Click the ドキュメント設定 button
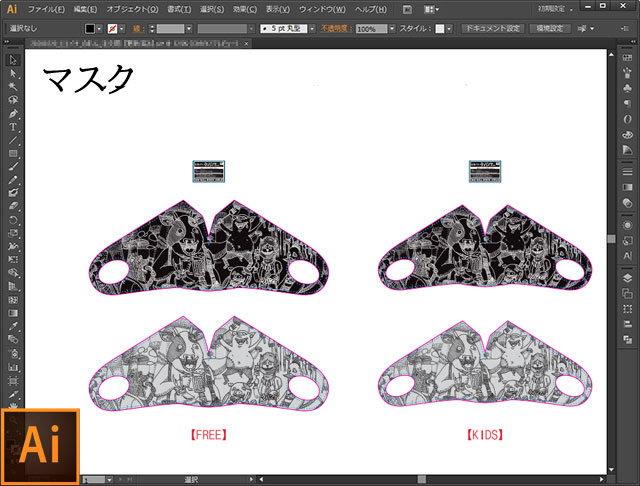 493,29
